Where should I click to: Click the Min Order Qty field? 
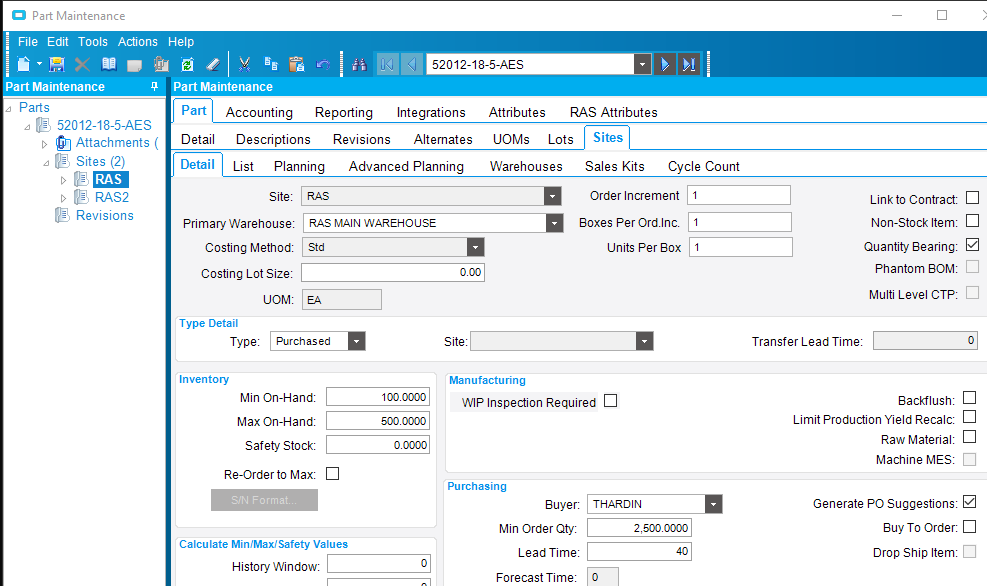pyautogui.click(x=639, y=528)
